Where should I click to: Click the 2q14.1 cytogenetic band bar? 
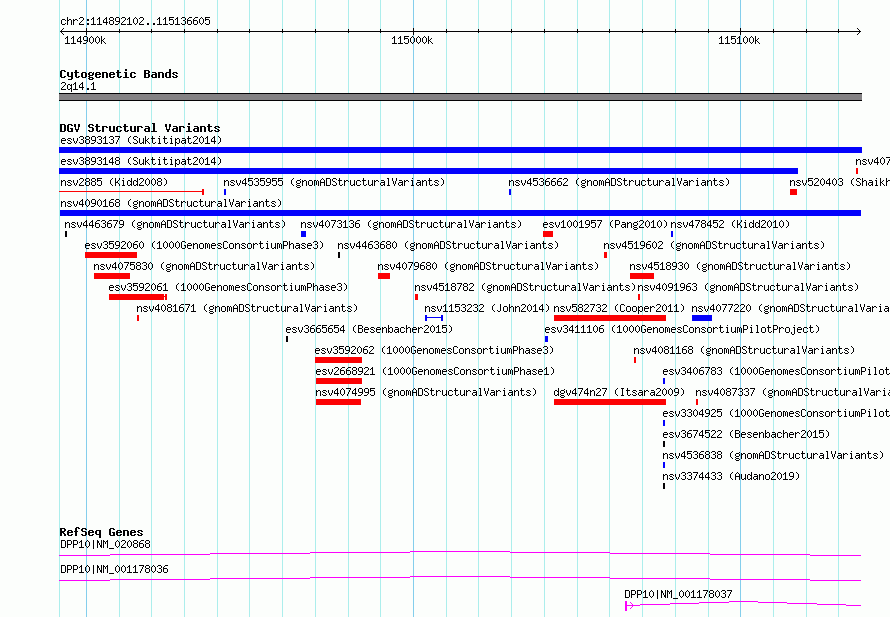coord(460,97)
